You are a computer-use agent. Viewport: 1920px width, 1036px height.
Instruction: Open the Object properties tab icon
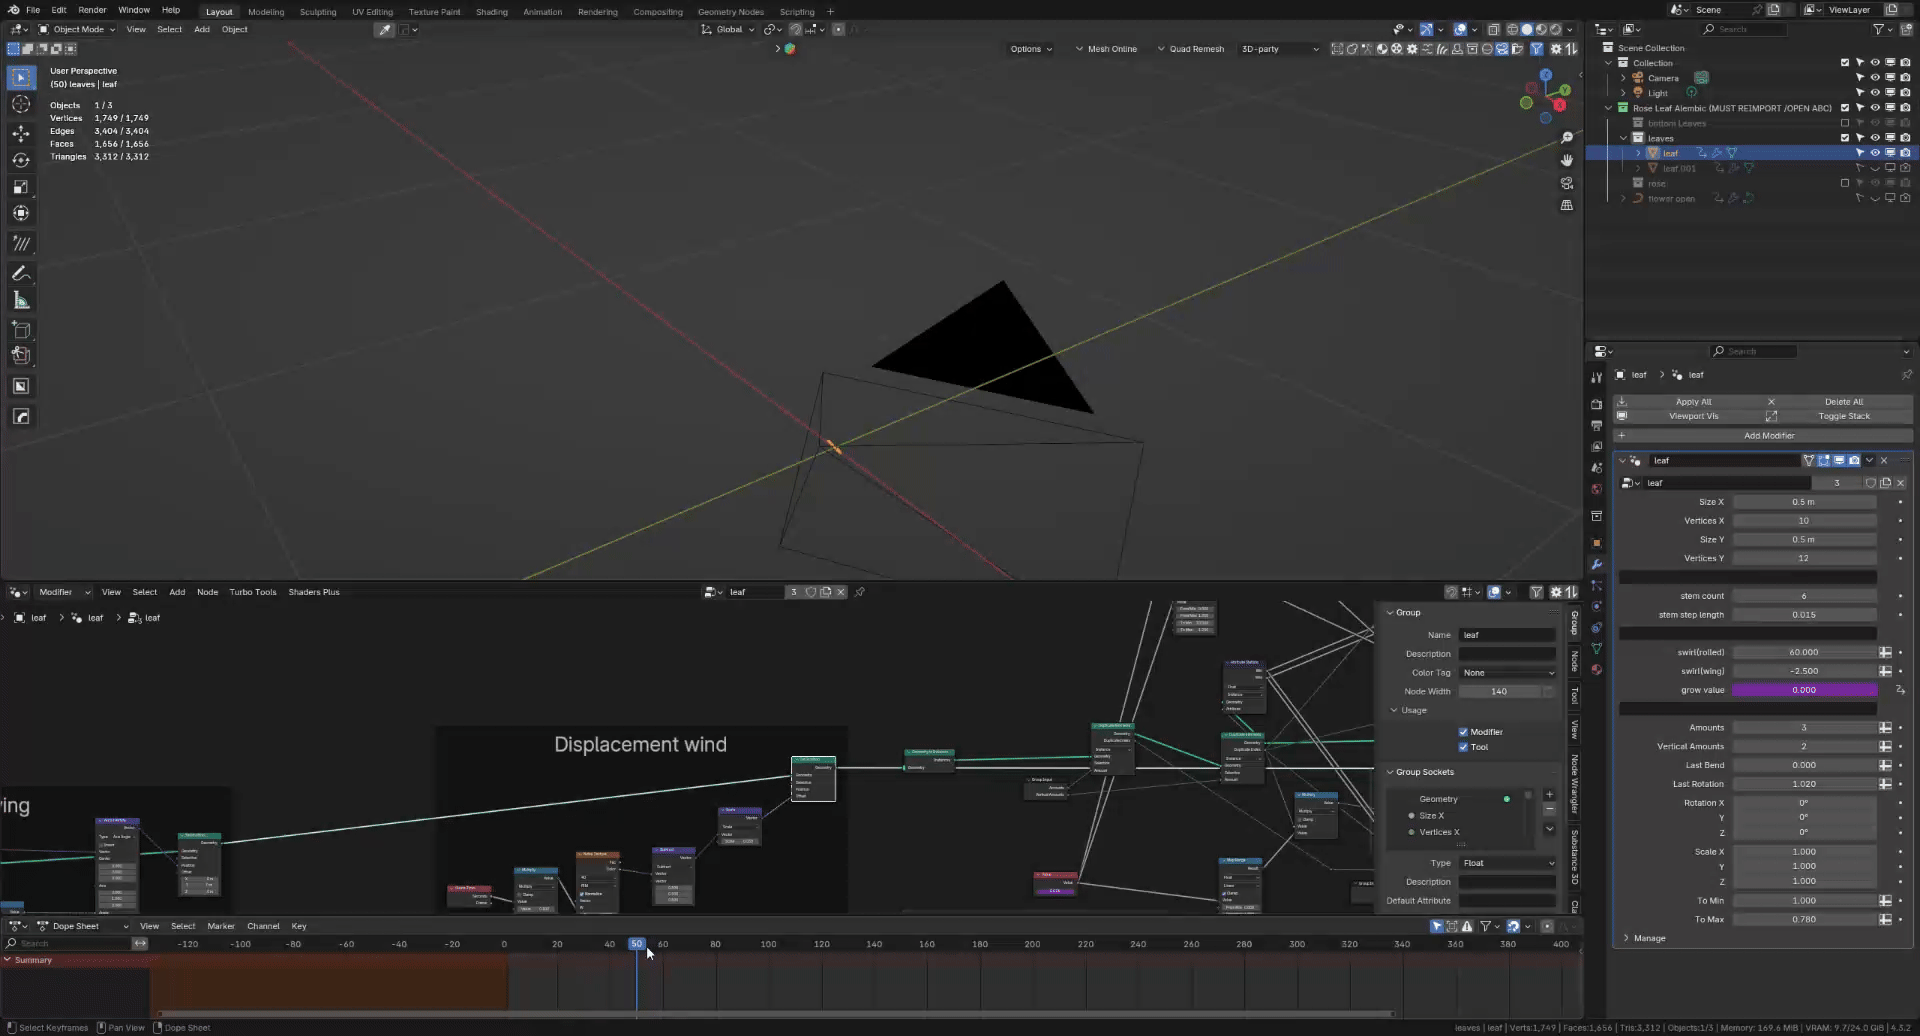(1596, 543)
